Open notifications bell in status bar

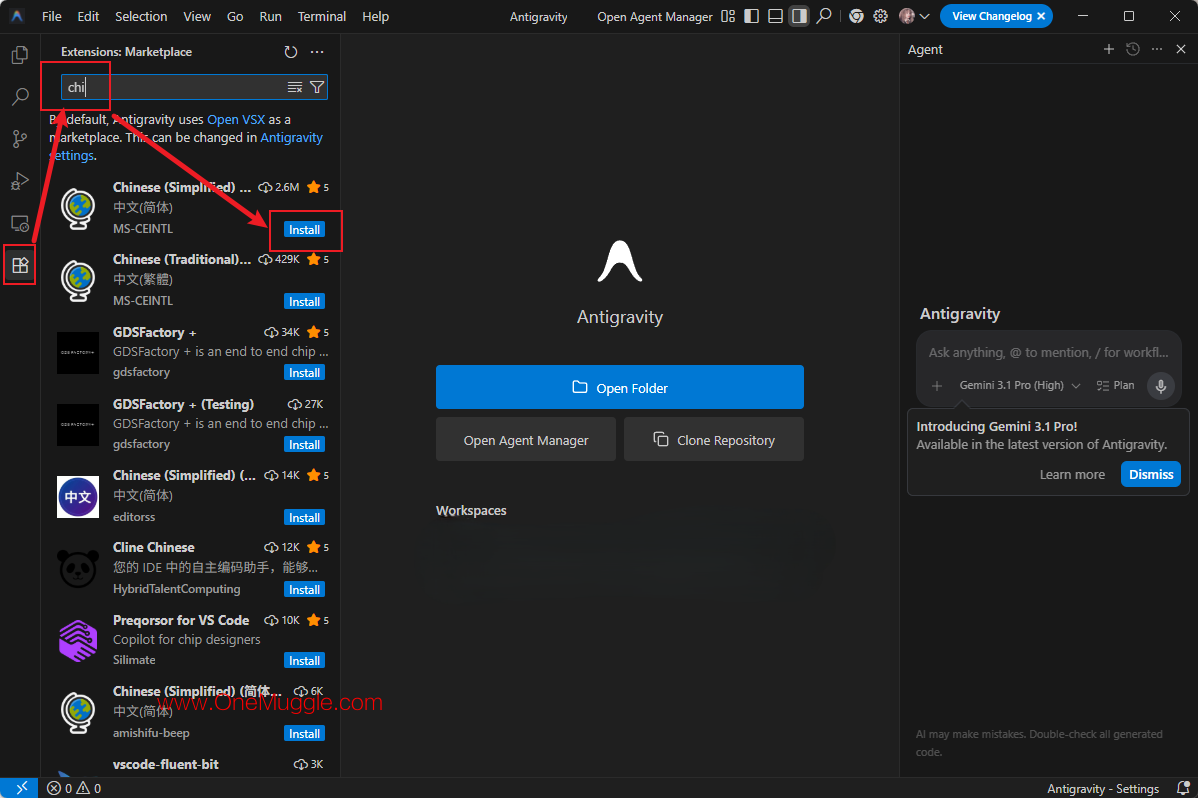(x=1183, y=788)
